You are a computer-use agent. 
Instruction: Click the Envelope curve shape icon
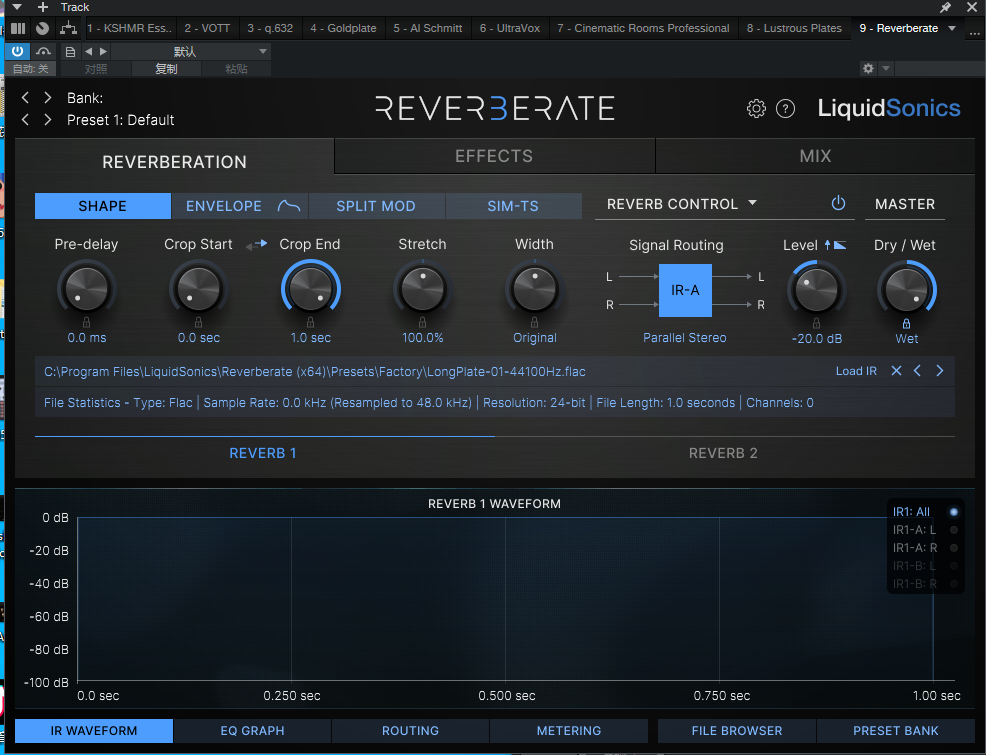(289, 206)
